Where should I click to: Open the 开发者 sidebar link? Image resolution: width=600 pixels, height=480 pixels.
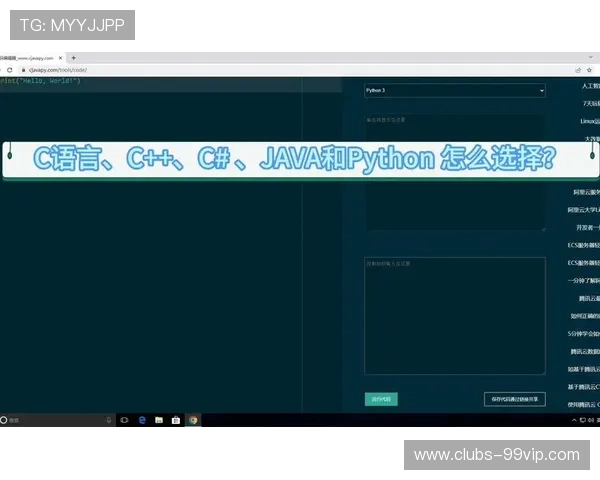(x=588, y=228)
